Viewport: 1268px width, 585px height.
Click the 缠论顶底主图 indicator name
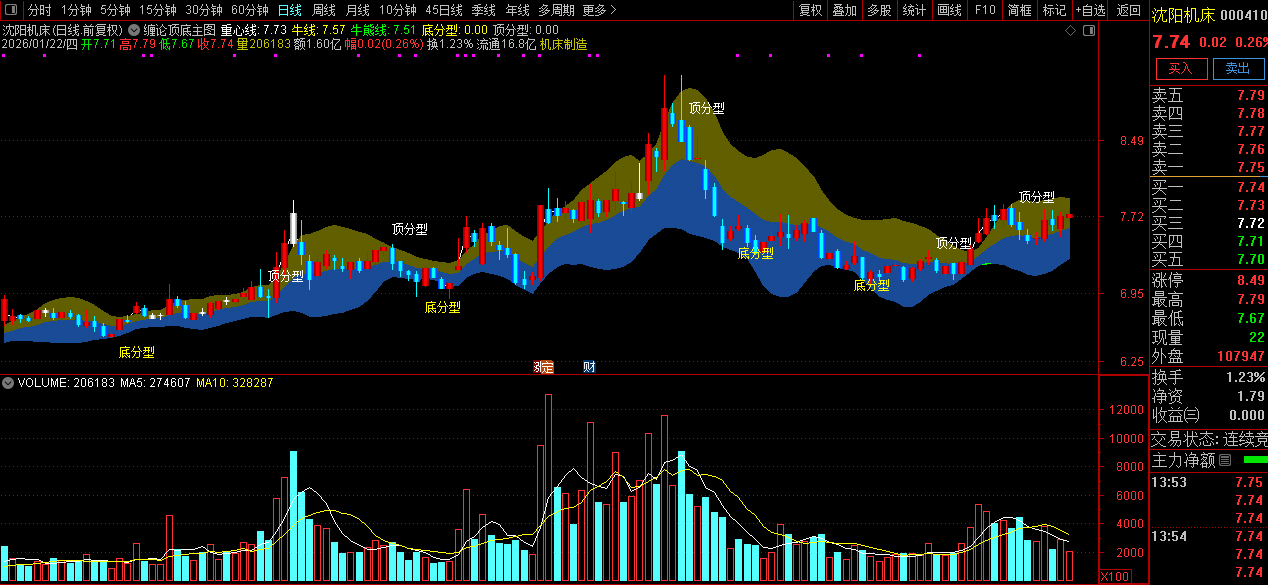click(x=179, y=30)
